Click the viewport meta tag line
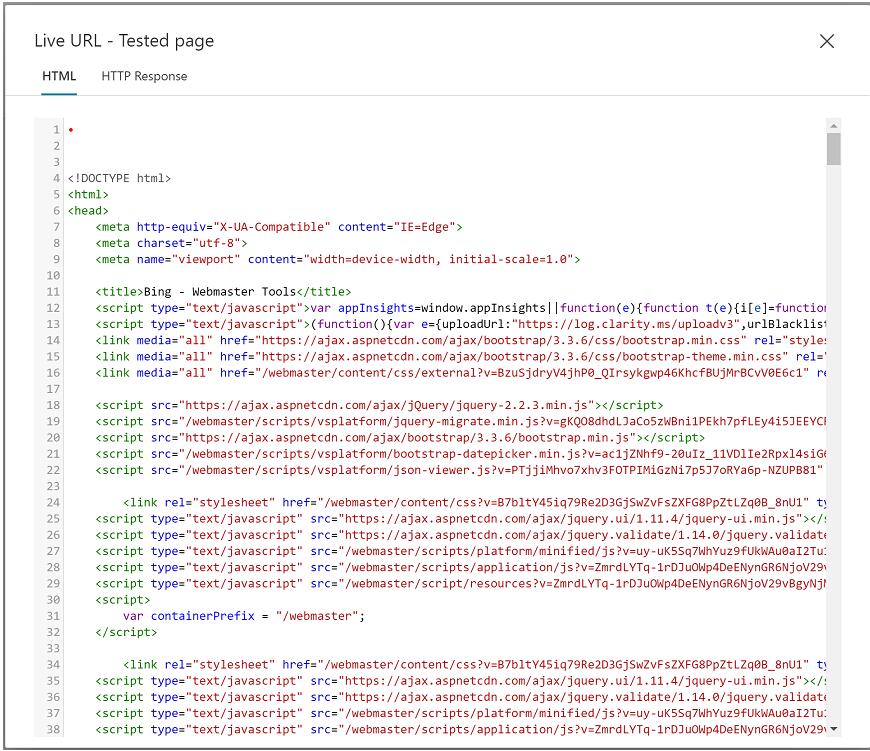This screenshot has height=751, width=870. [x=338, y=259]
